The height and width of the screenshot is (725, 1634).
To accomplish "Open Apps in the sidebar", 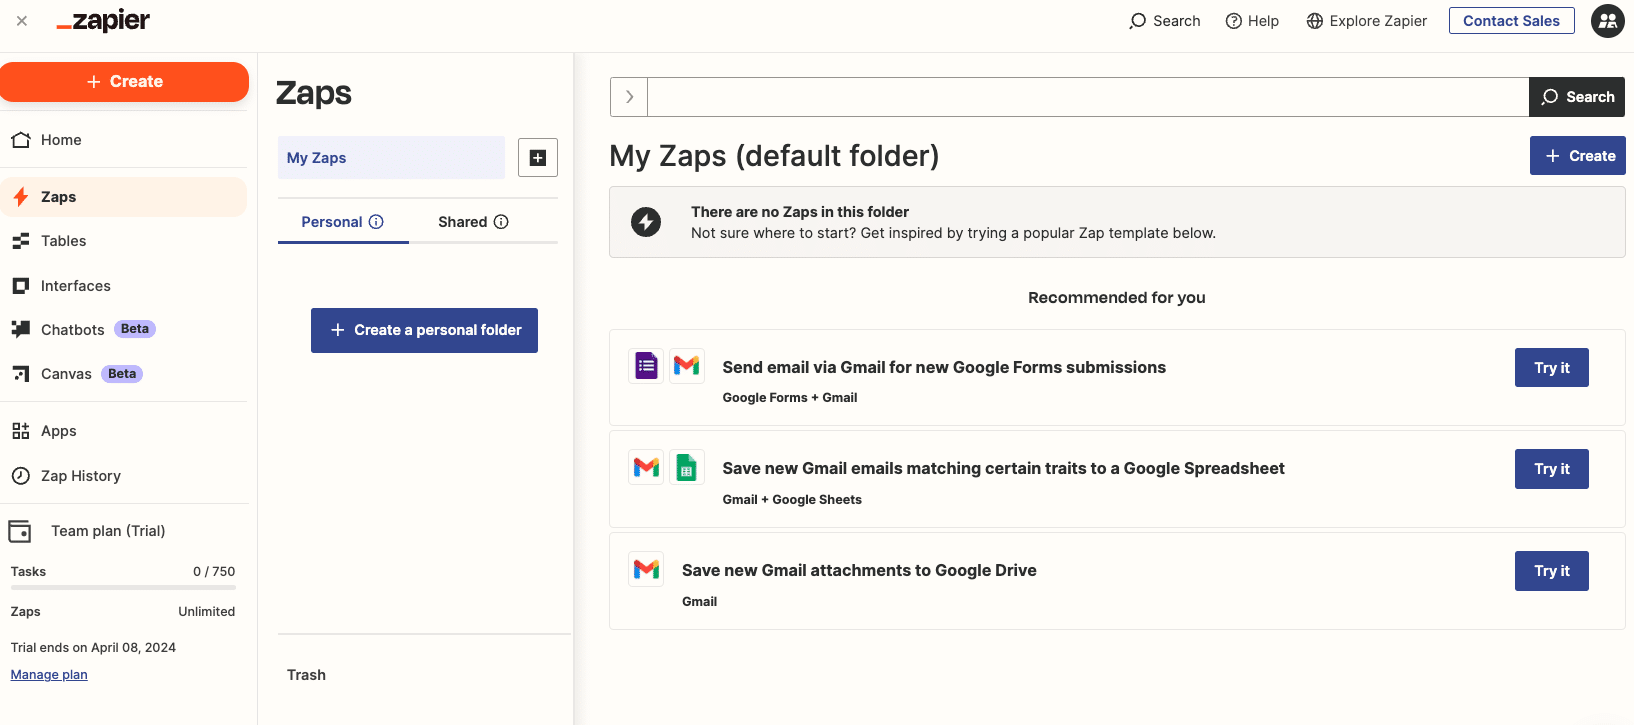I will [x=124, y=431].
